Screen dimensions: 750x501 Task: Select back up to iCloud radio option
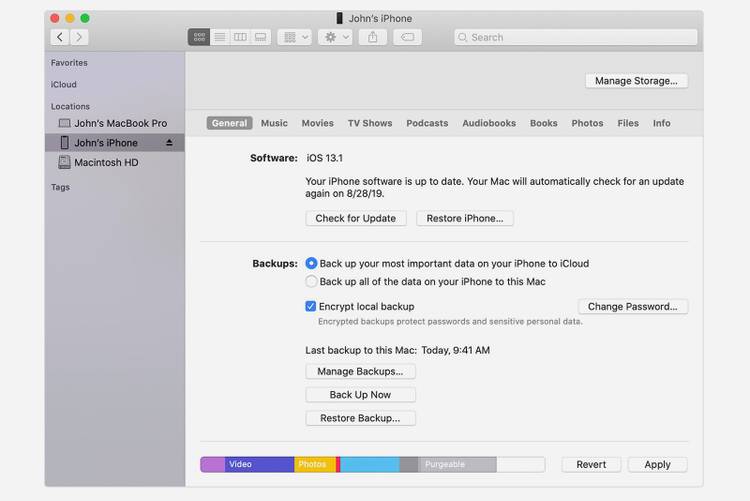click(311, 263)
